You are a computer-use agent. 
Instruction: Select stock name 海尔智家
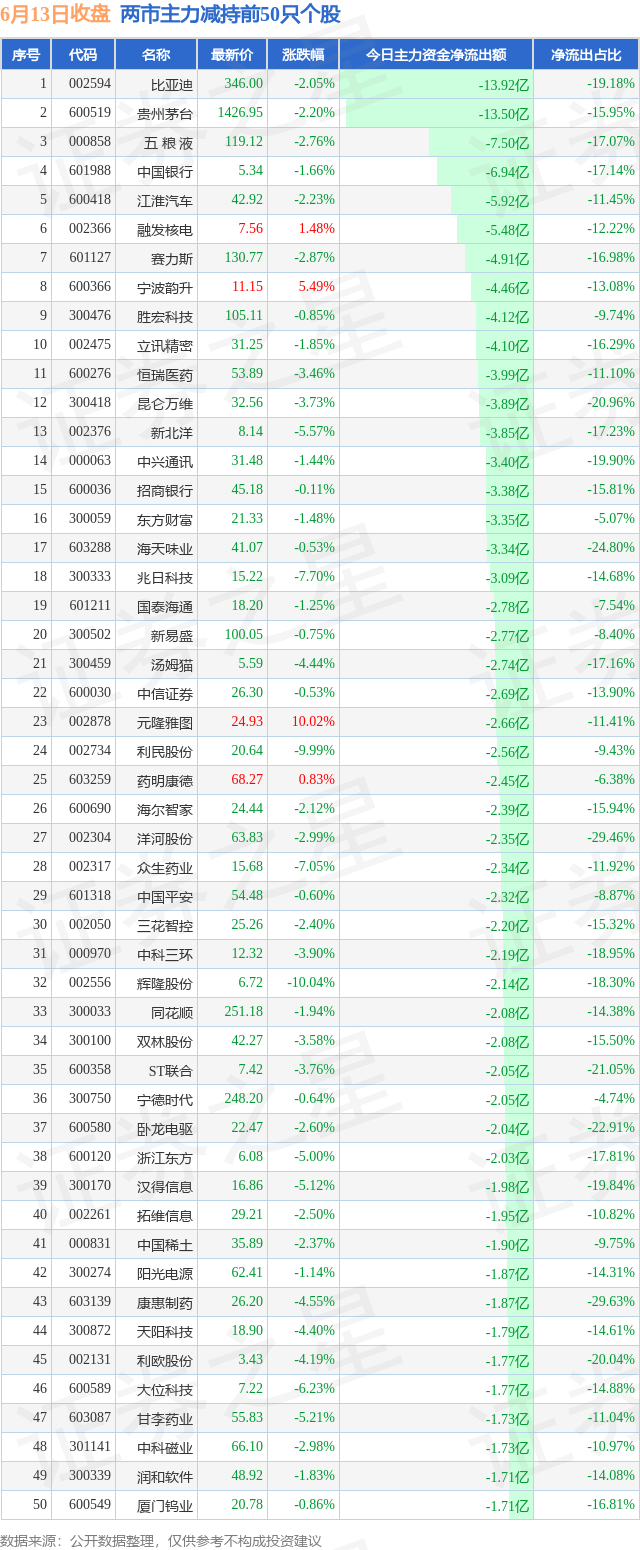point(165,809)
